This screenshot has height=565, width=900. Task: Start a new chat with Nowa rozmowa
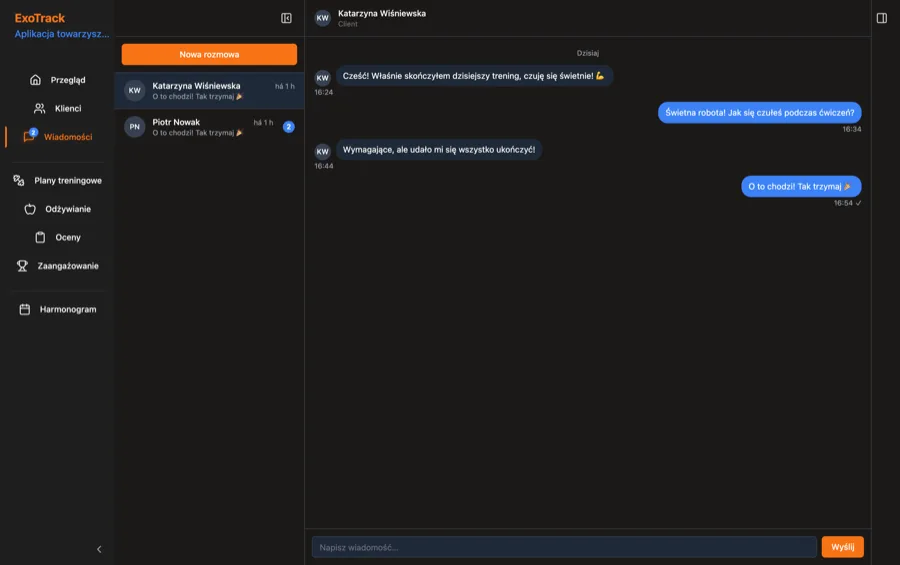209,55
